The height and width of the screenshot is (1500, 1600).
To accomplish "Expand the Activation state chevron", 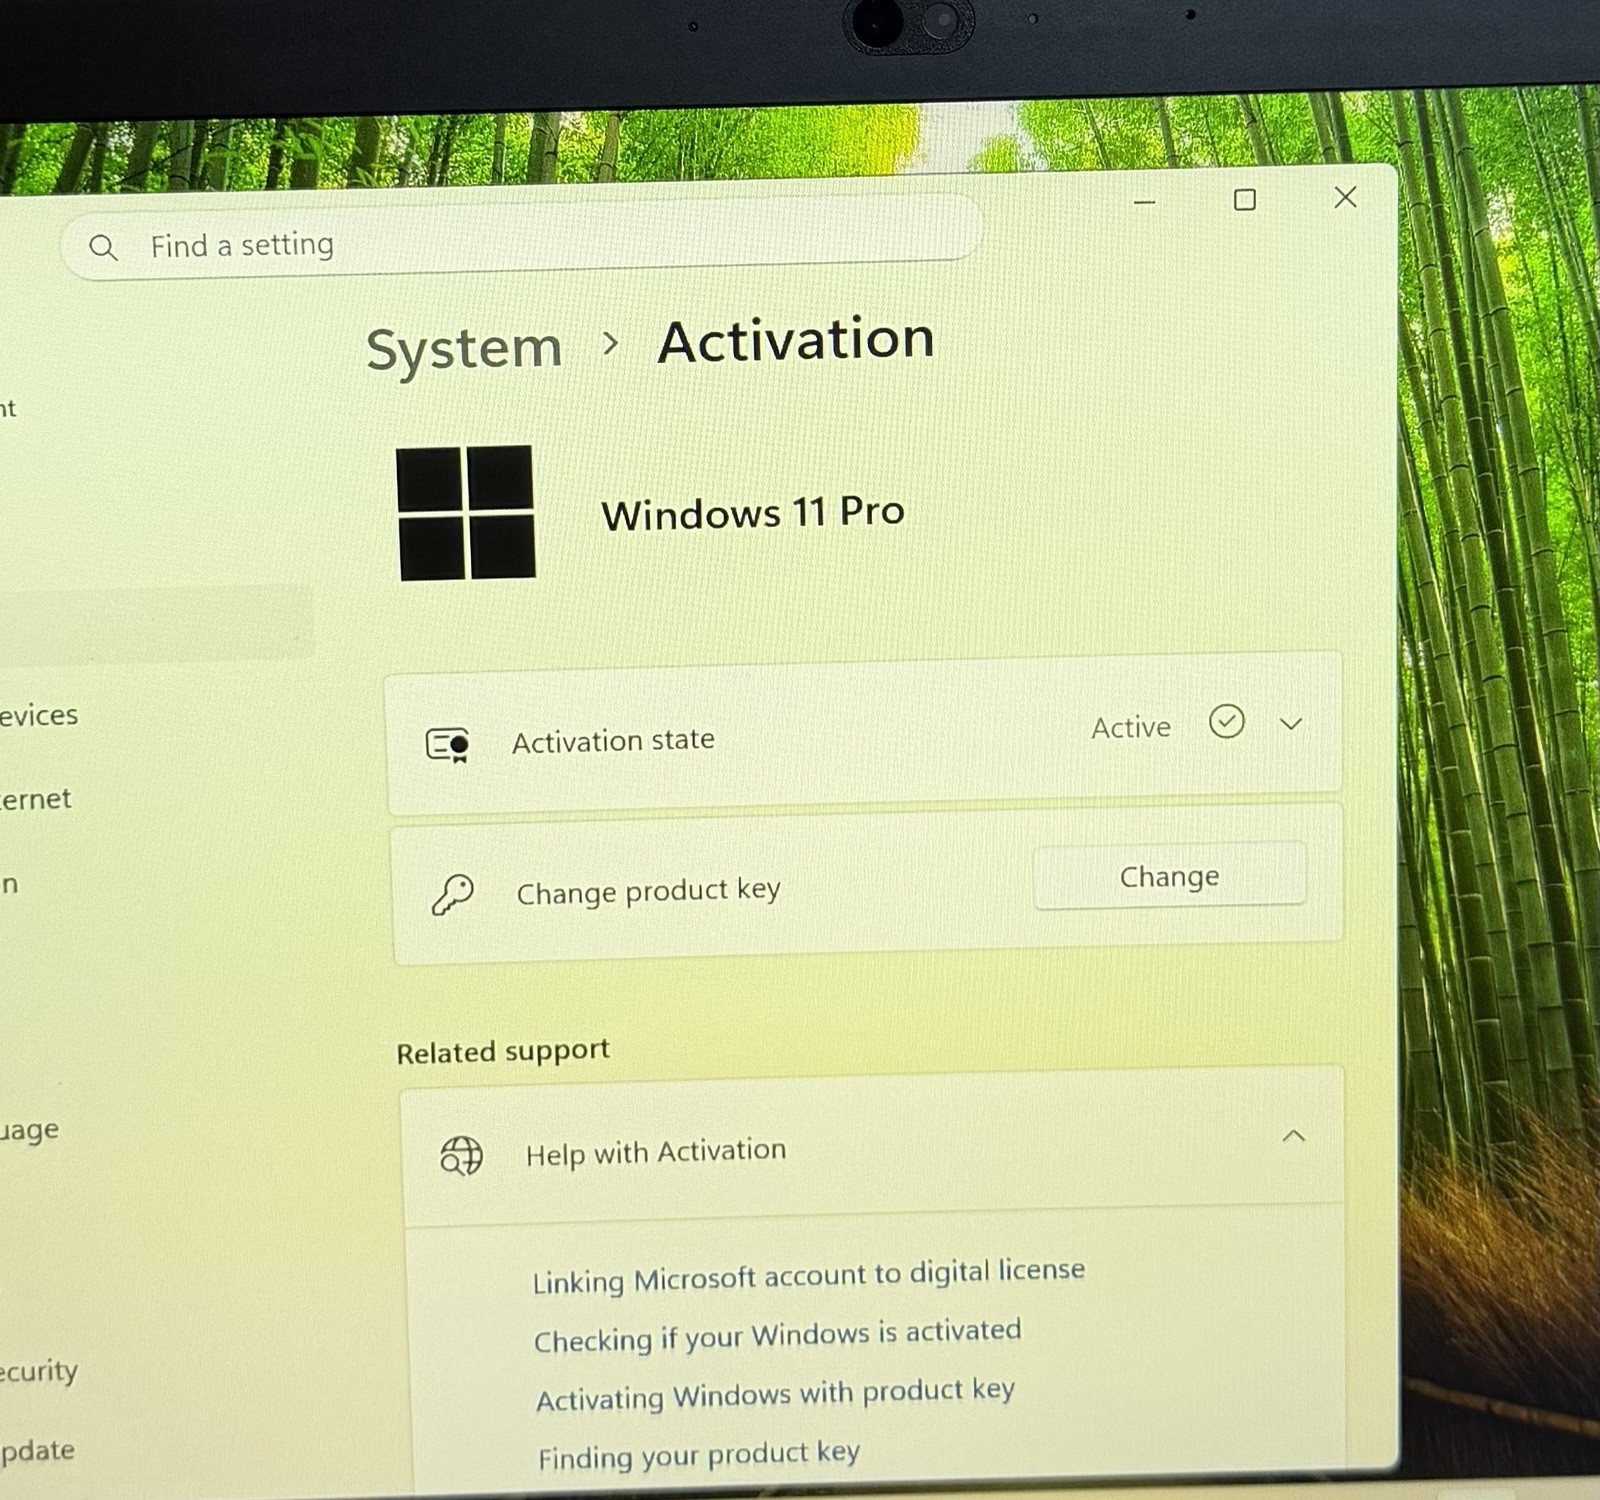I will pyautogui.click(x=1291, y=724).
